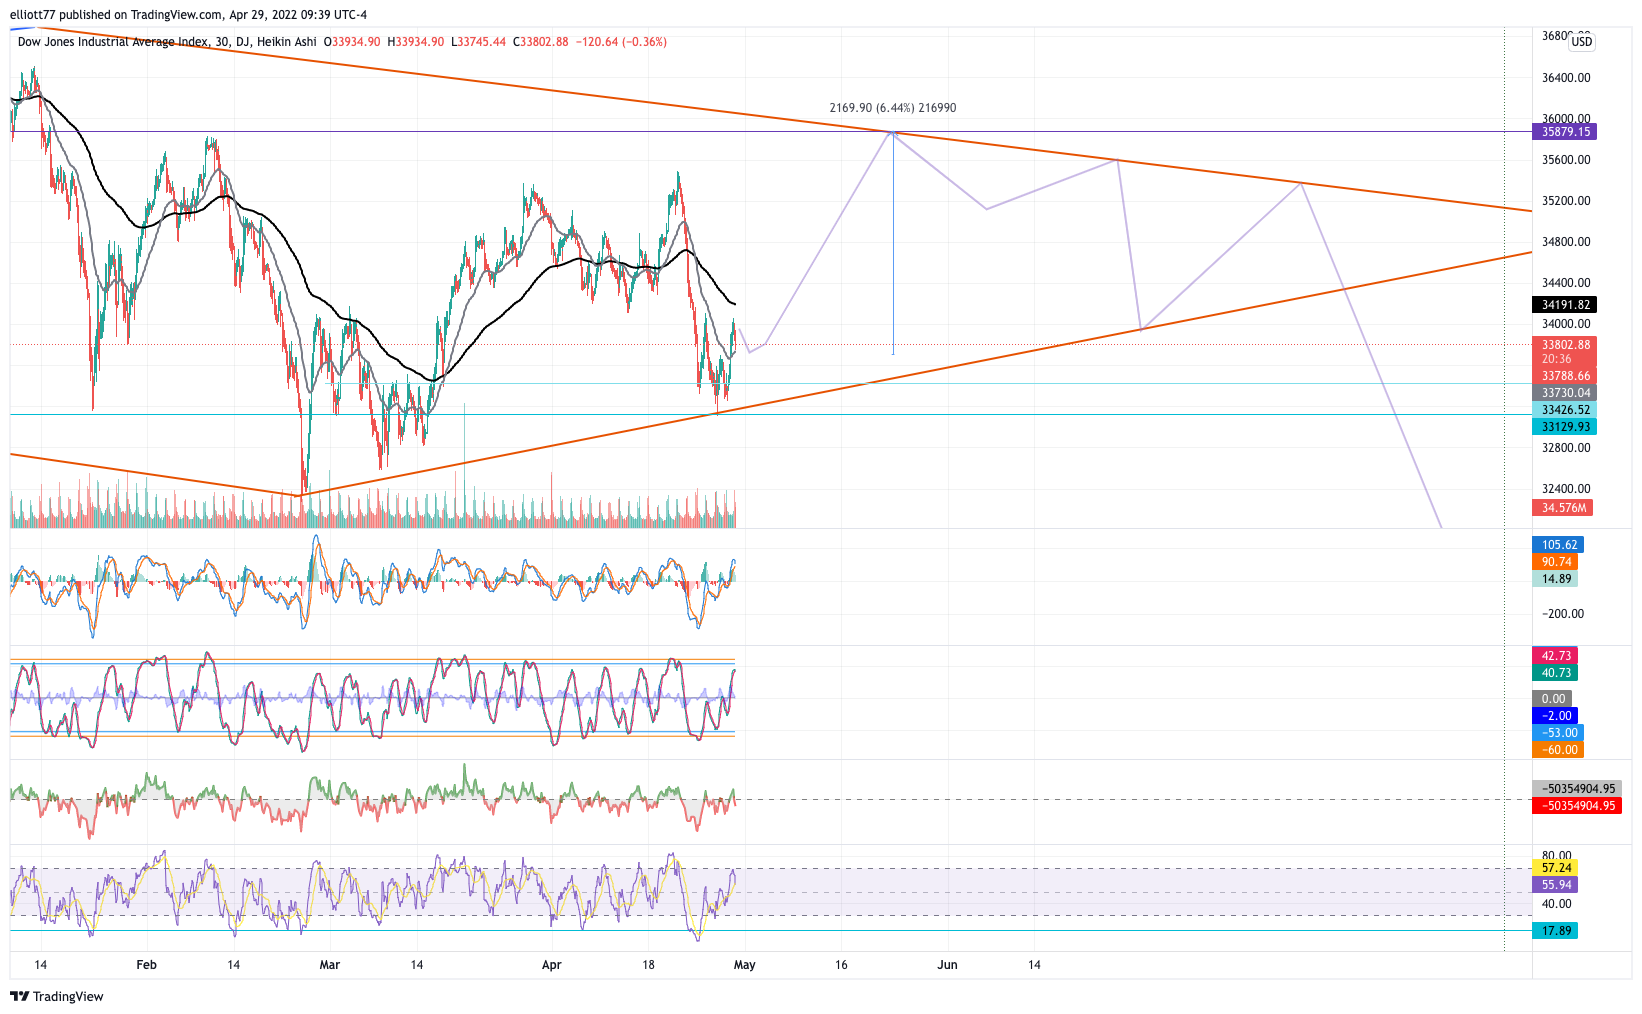The height and width of the screenshot is (1014, 1642).
Task: Click the open value O33934.90
Action: [354, 42]
